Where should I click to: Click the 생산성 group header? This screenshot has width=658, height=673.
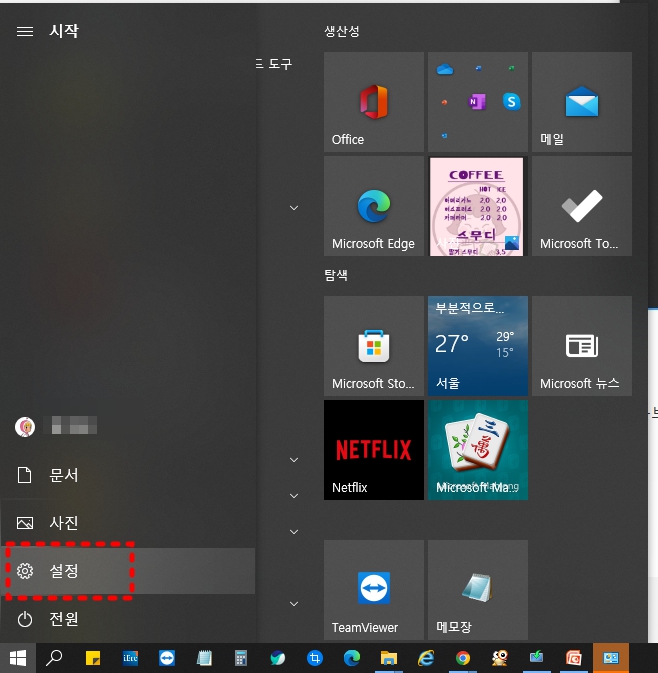341,31
